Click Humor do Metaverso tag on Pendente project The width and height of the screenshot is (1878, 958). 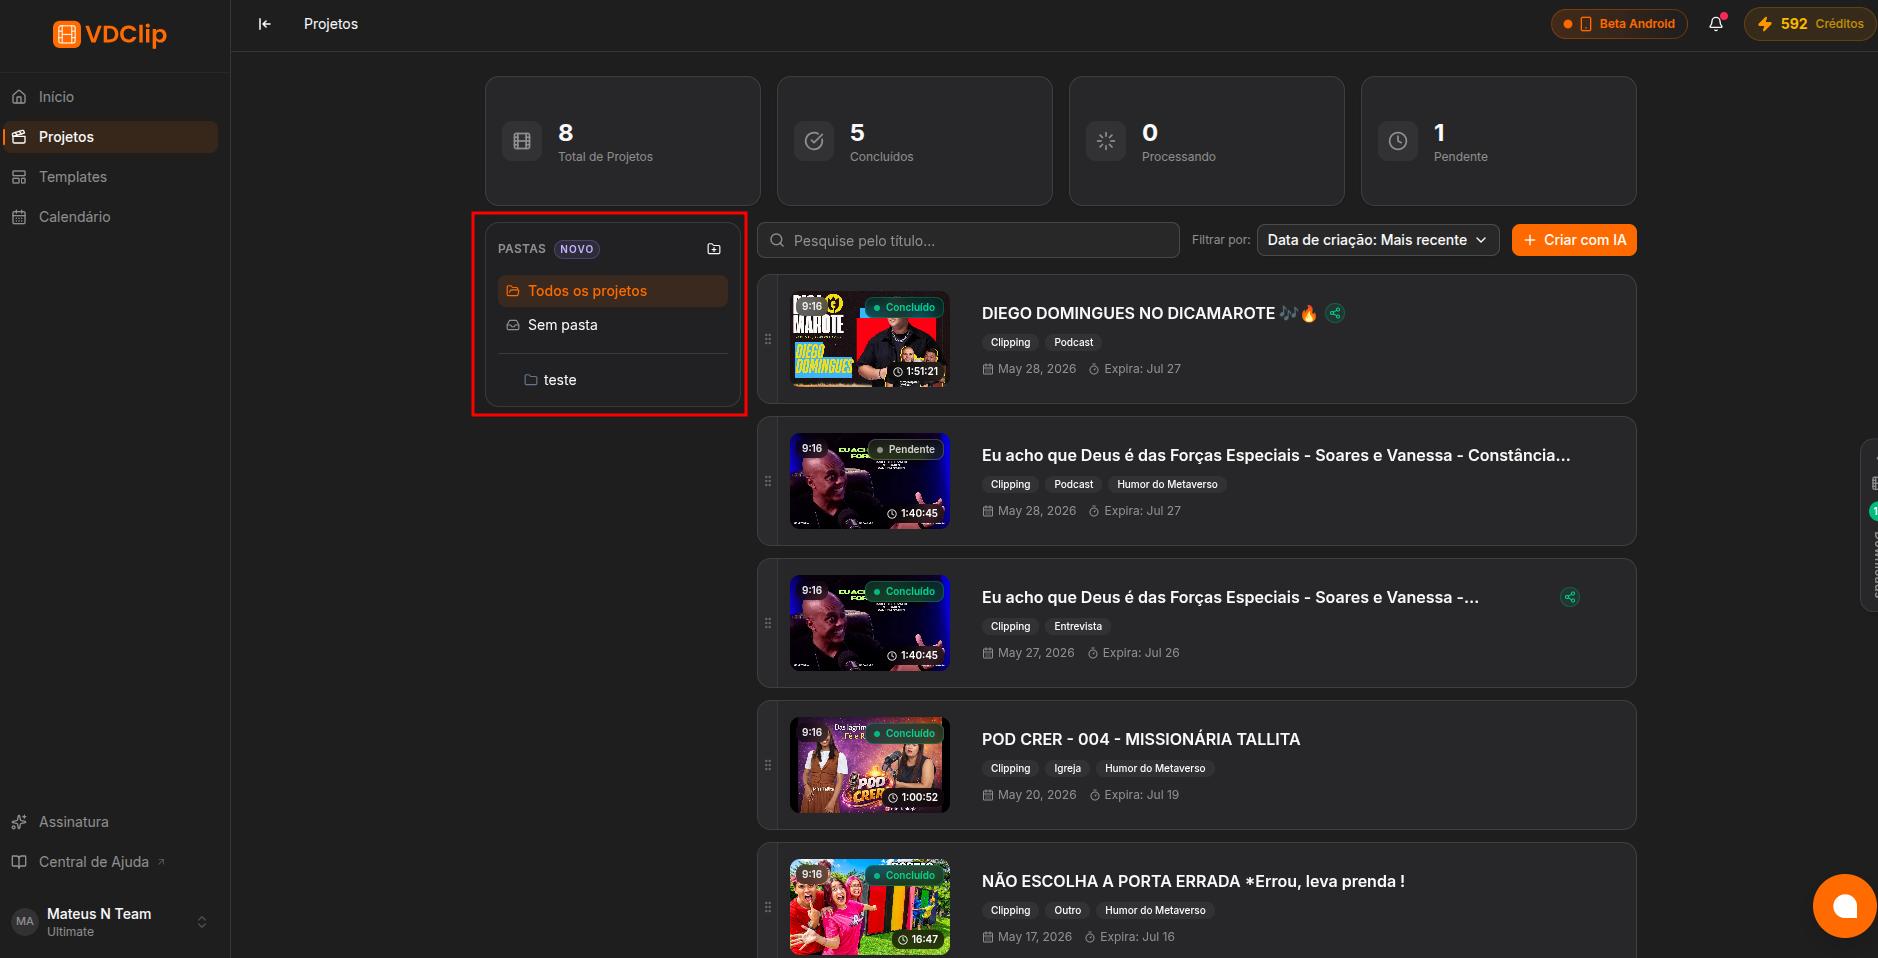pyautogui.click(x=1167, y=484)
